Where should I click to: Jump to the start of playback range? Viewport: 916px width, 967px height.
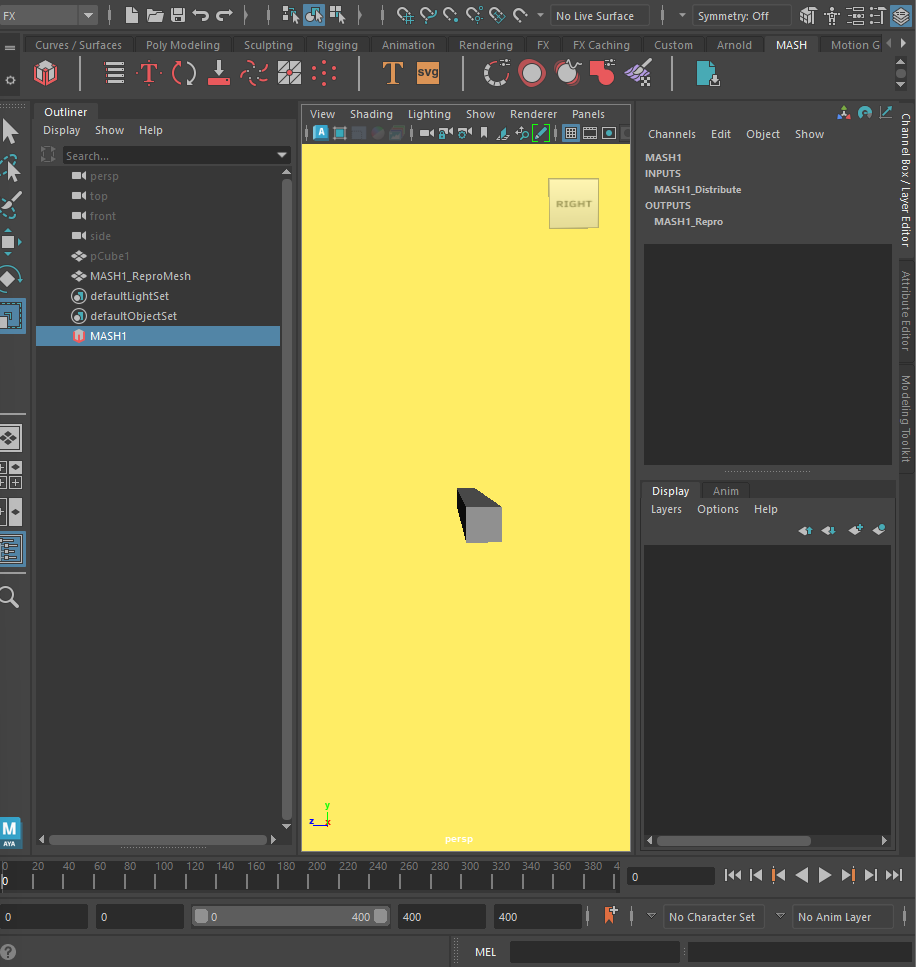[x=733, y=875]
